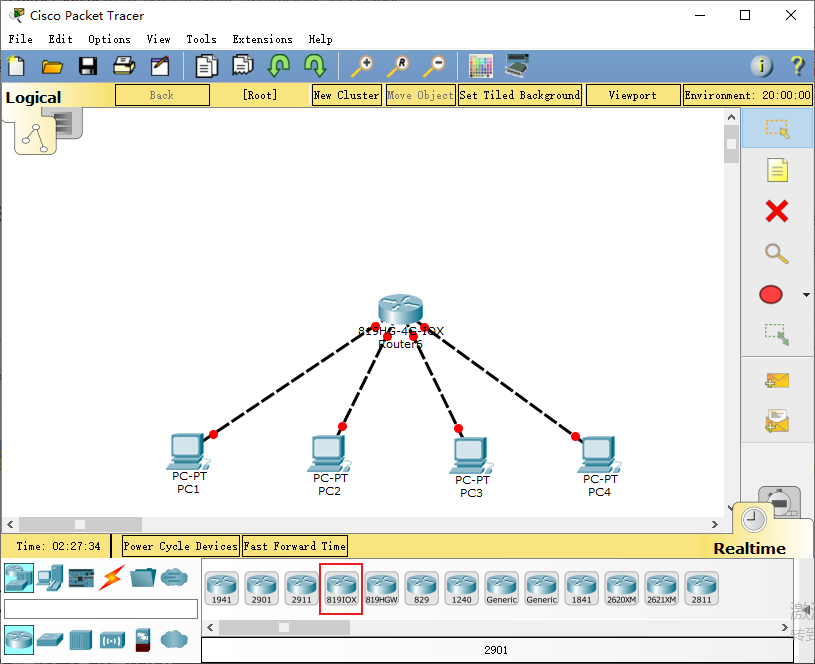Screen dimensions: 815x664
Task: Pick the 2811 router device
Action: (x=702, y=588)
